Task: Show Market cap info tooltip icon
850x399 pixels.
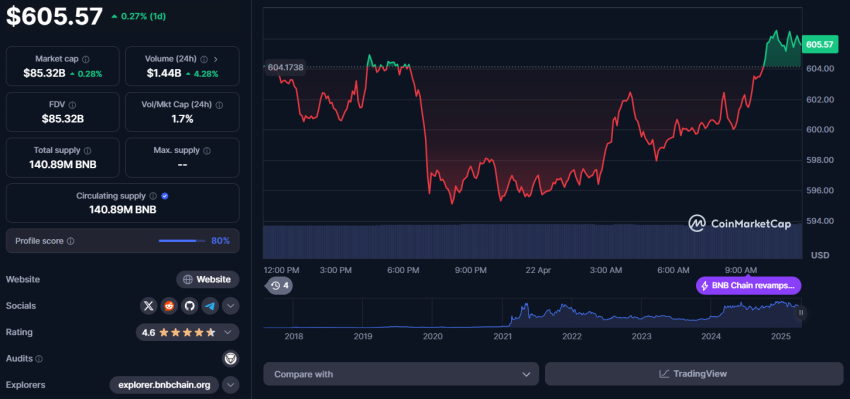Action: [86, 59]
